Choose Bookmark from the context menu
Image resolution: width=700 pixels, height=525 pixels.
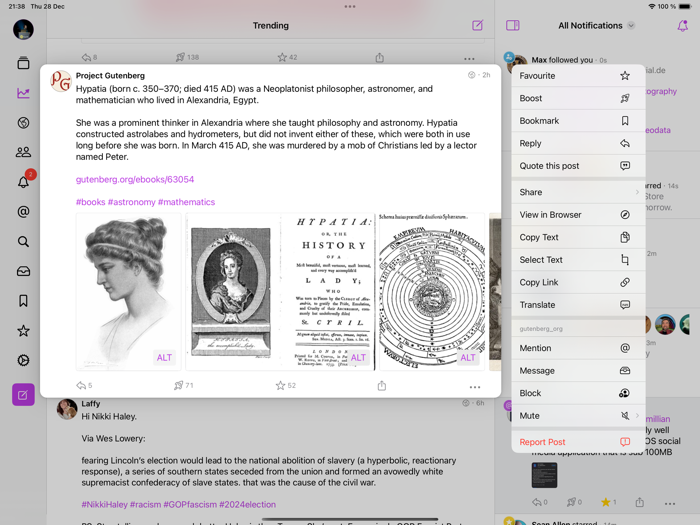click(578, 121)
